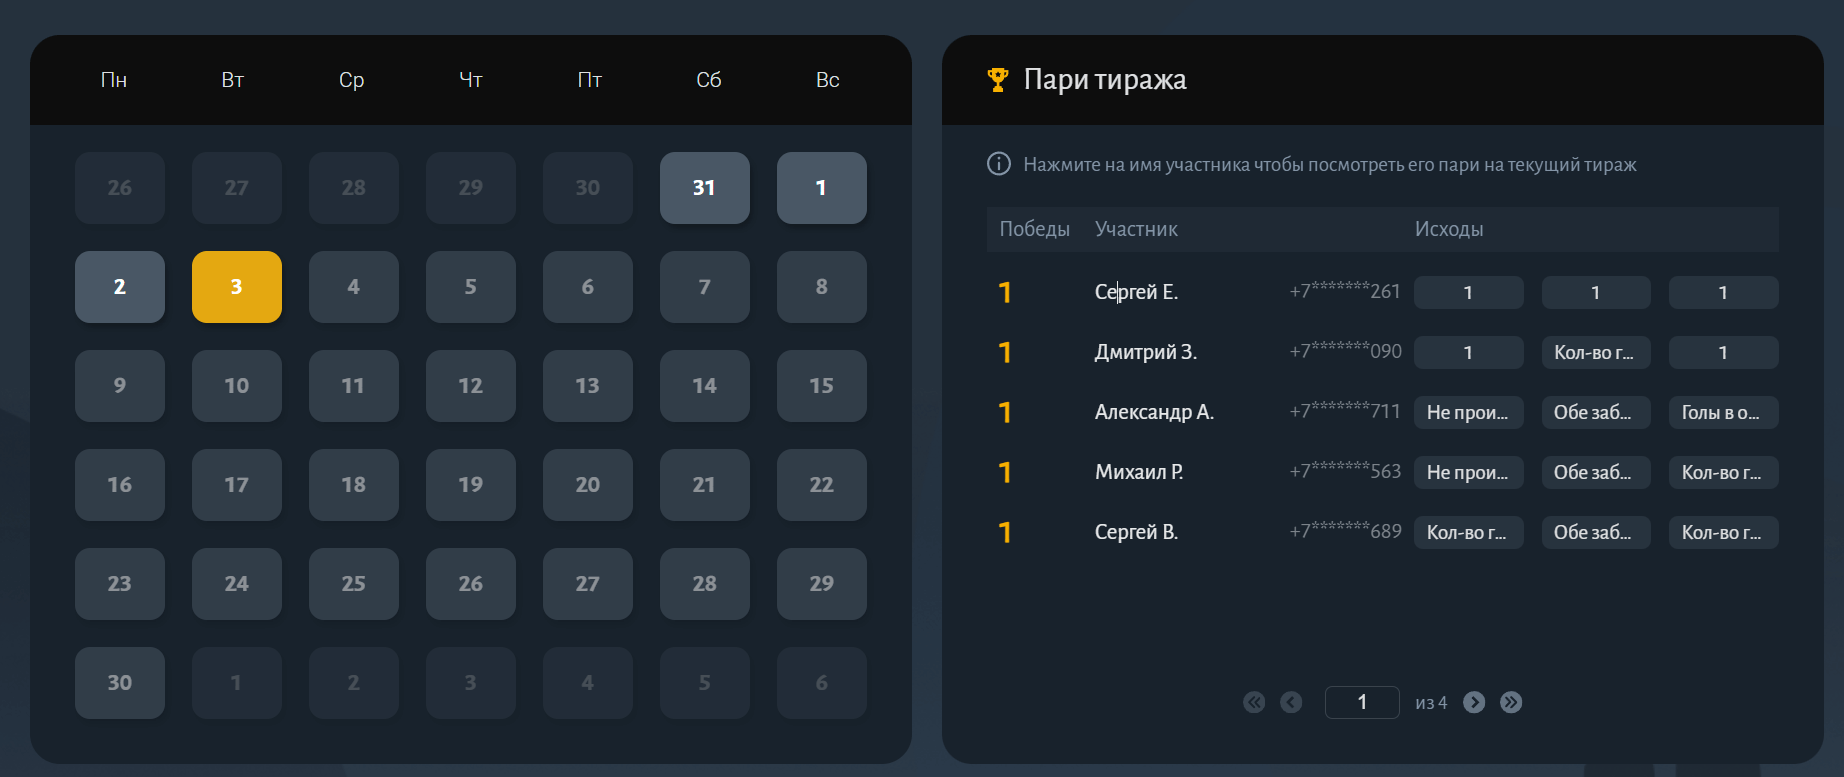Click the page number input field

coord(1362,702)
